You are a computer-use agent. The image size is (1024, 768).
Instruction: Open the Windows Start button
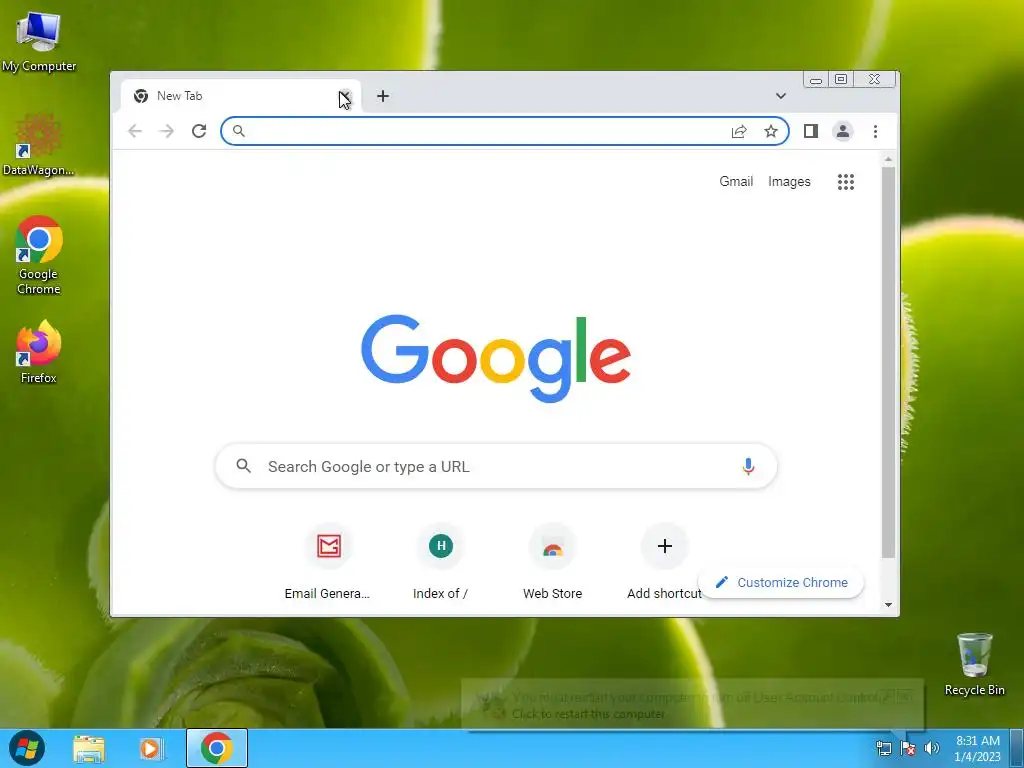tap(27, 748)
